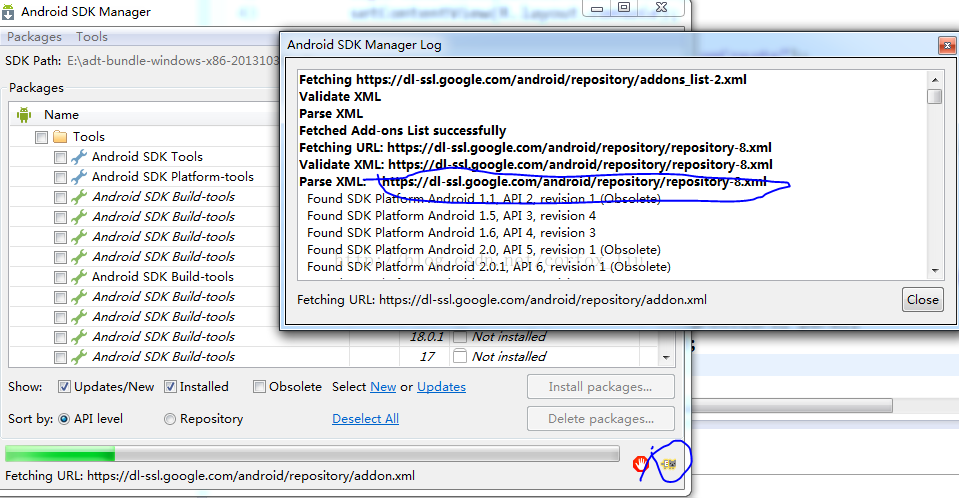959x498 pixels.
Task: Click the Select Updates link
Action: coord(441,387)
